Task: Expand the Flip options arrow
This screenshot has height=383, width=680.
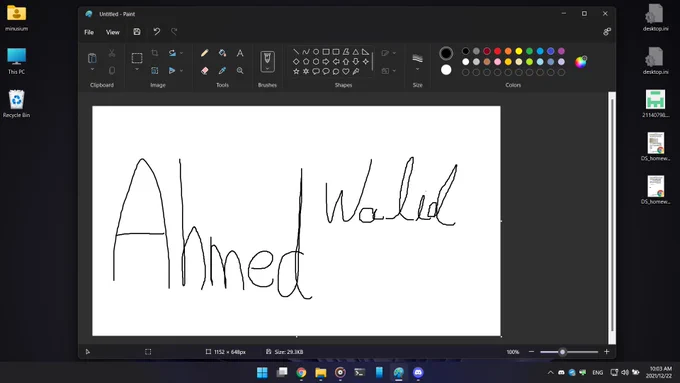Action: (x=181, y=70)
